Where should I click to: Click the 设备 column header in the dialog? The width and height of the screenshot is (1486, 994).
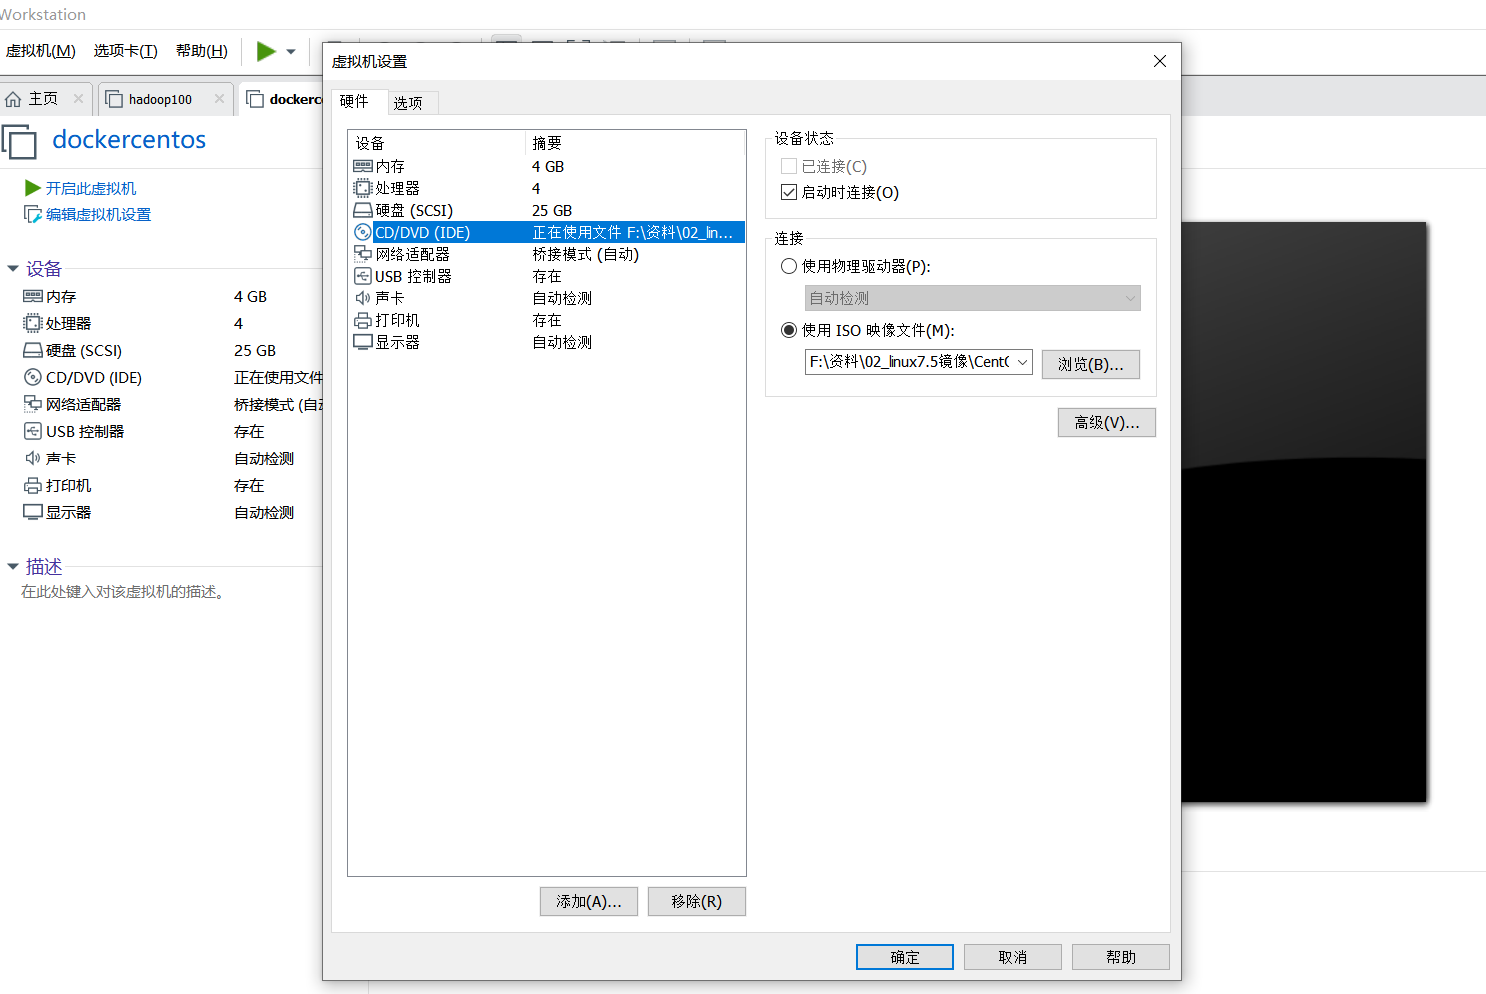tap(436, 143)
